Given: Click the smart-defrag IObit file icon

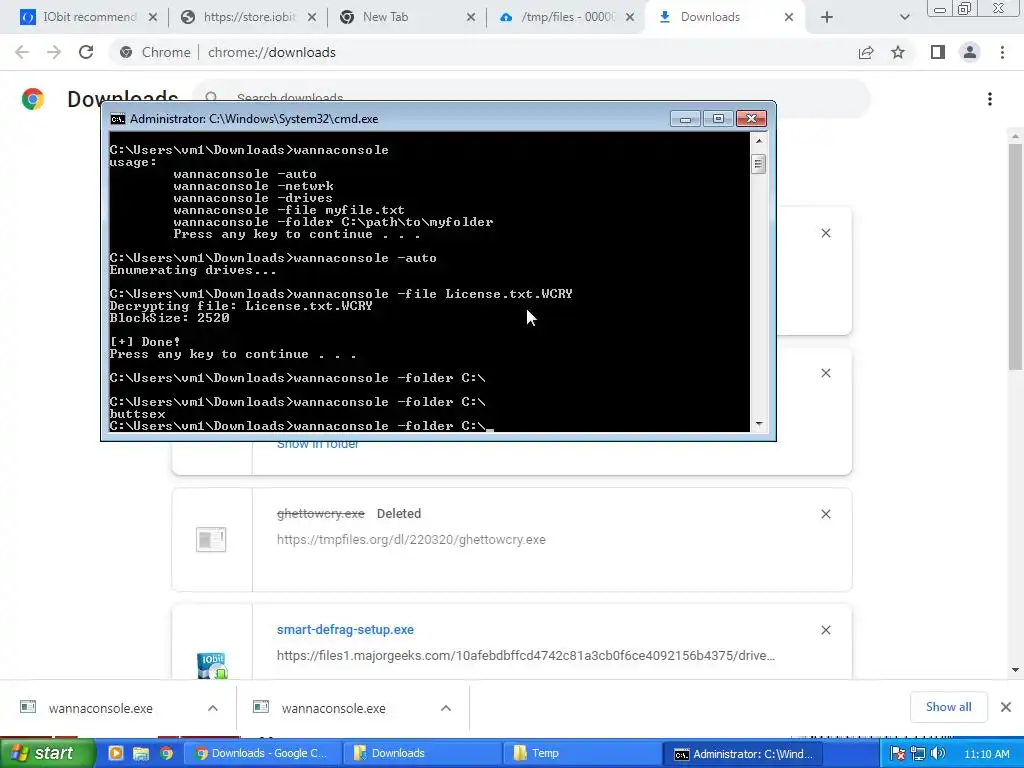Looking at the screenshot, I should click(x=211, y=665).
